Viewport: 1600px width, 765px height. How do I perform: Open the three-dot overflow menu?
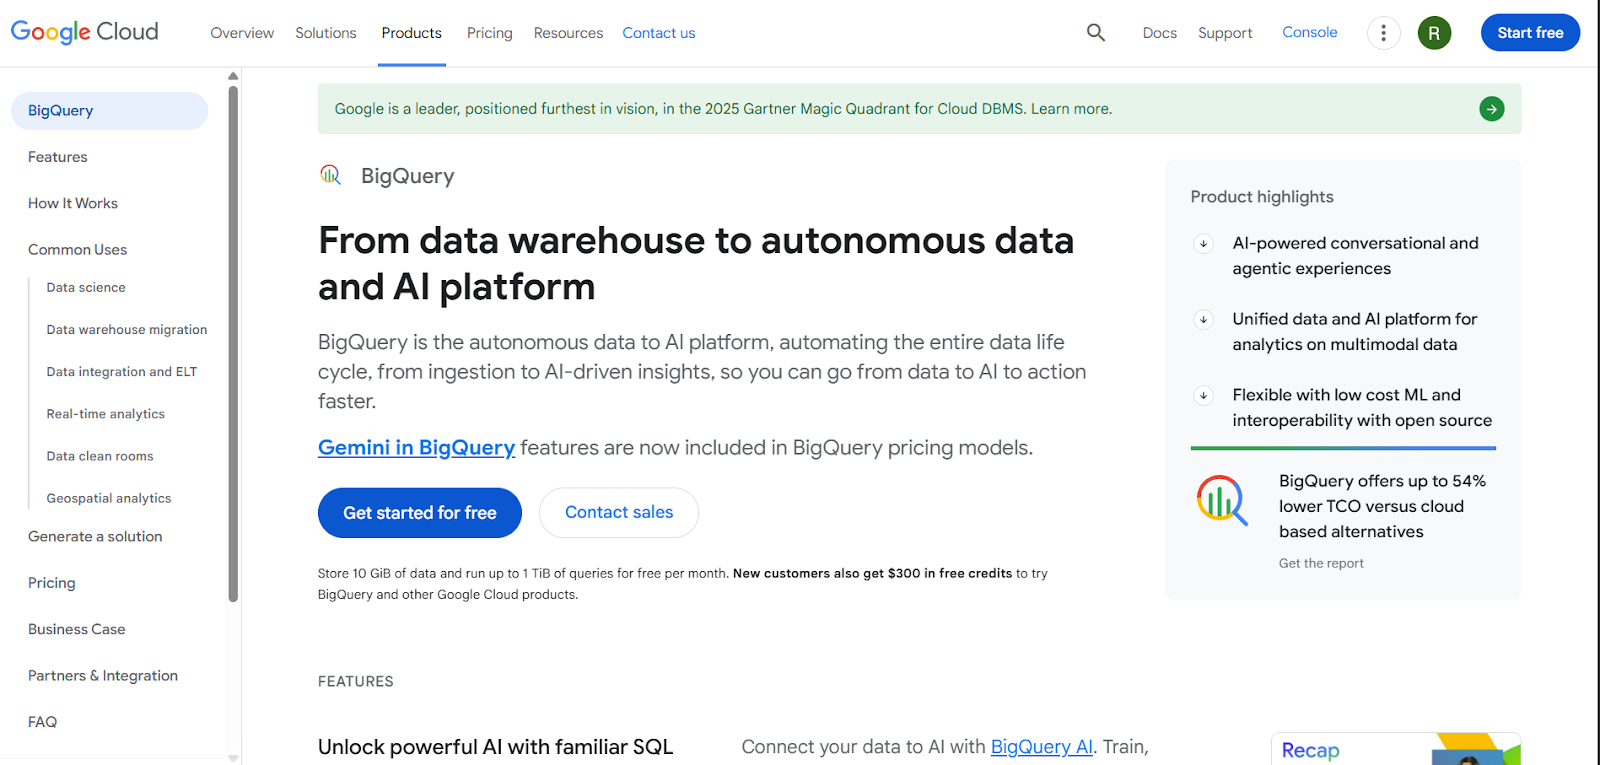[1383, 32]
